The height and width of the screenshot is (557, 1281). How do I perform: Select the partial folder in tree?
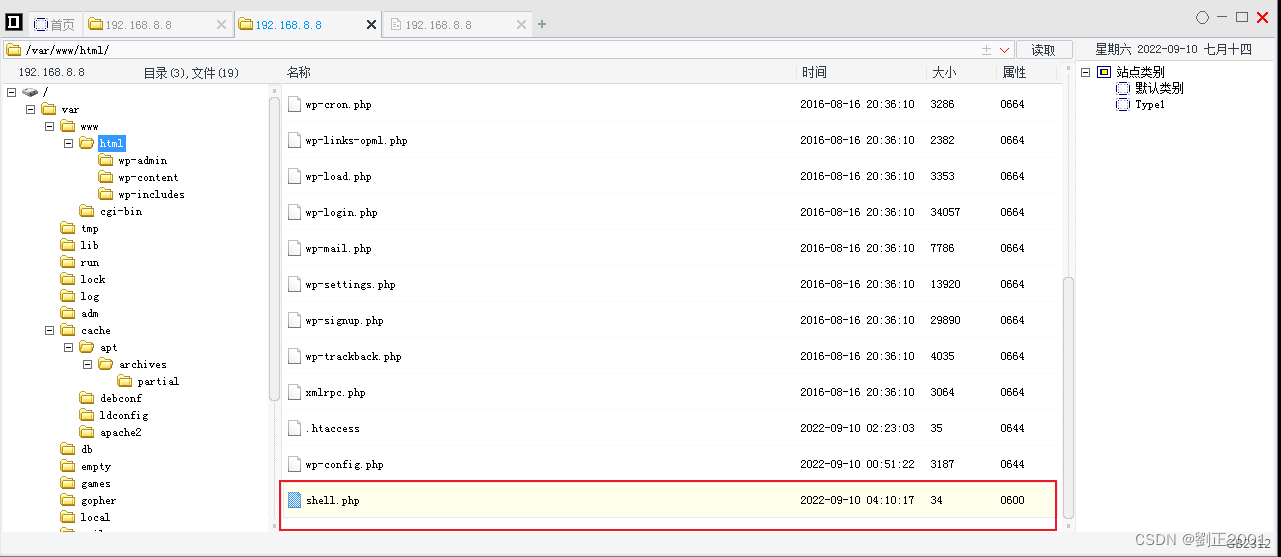158,381
